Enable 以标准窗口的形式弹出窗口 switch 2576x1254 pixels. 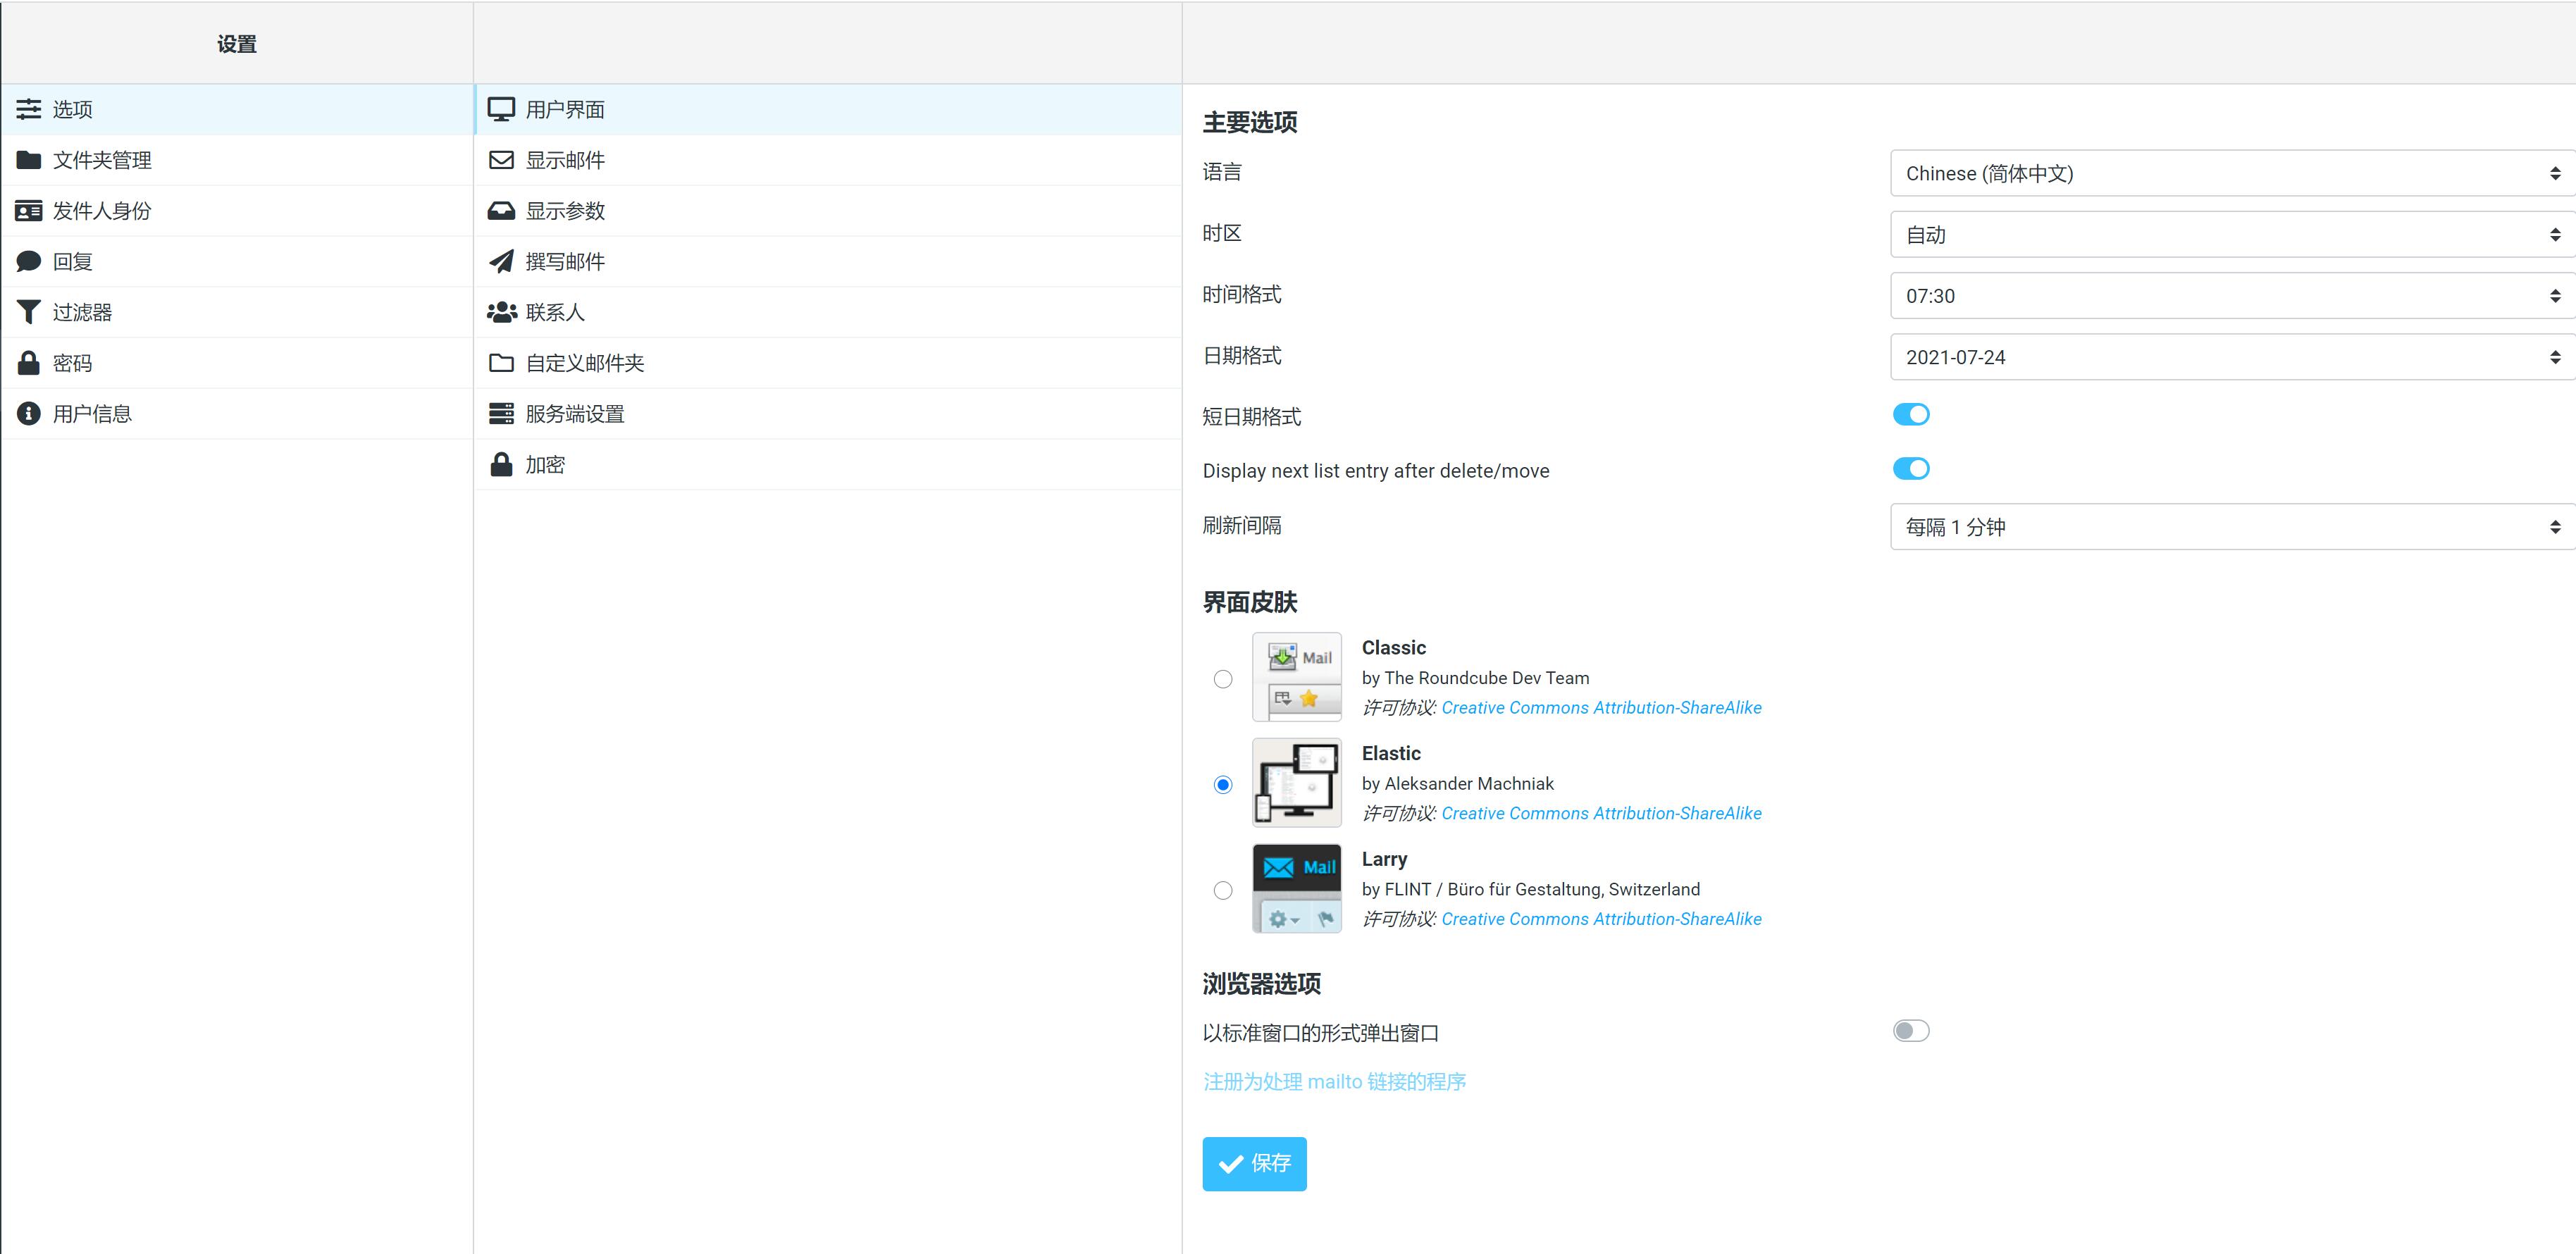coord(1910,1031)
